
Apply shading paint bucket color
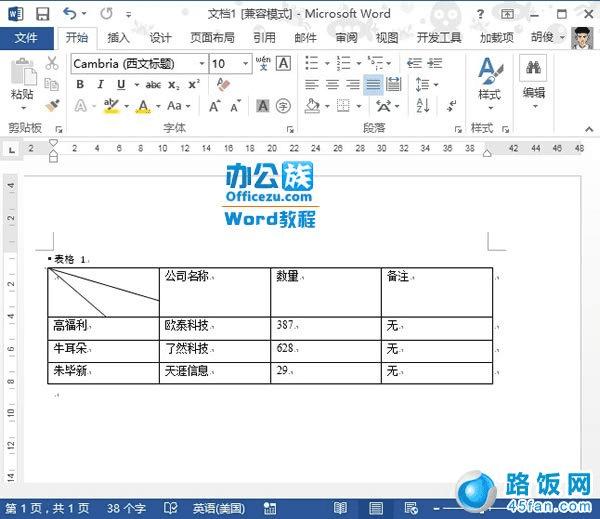(x=312, y=106)
